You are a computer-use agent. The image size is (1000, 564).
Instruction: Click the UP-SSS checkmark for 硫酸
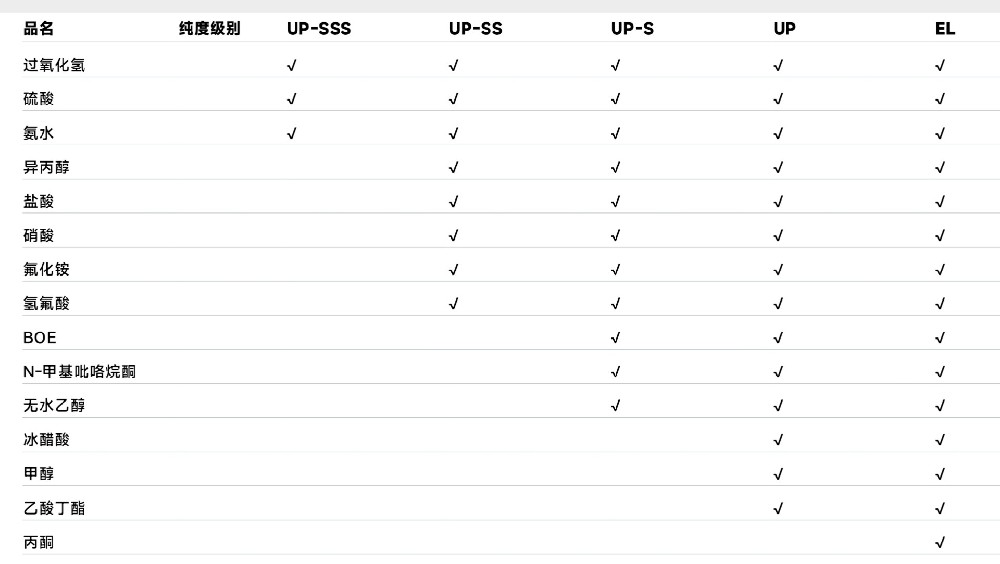click(291, 99)
